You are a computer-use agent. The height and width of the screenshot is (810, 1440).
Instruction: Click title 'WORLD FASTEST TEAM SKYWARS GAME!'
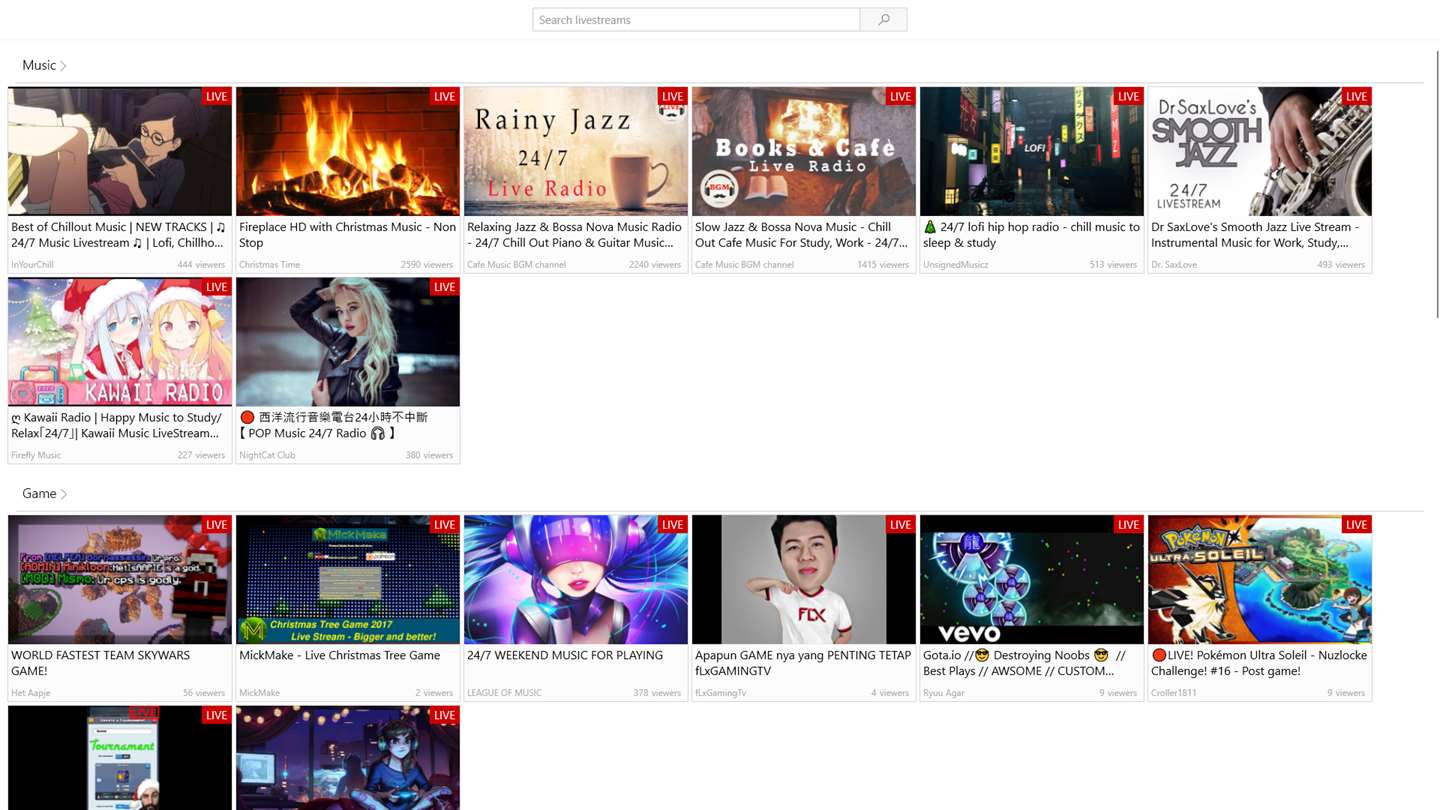point(100,663)
